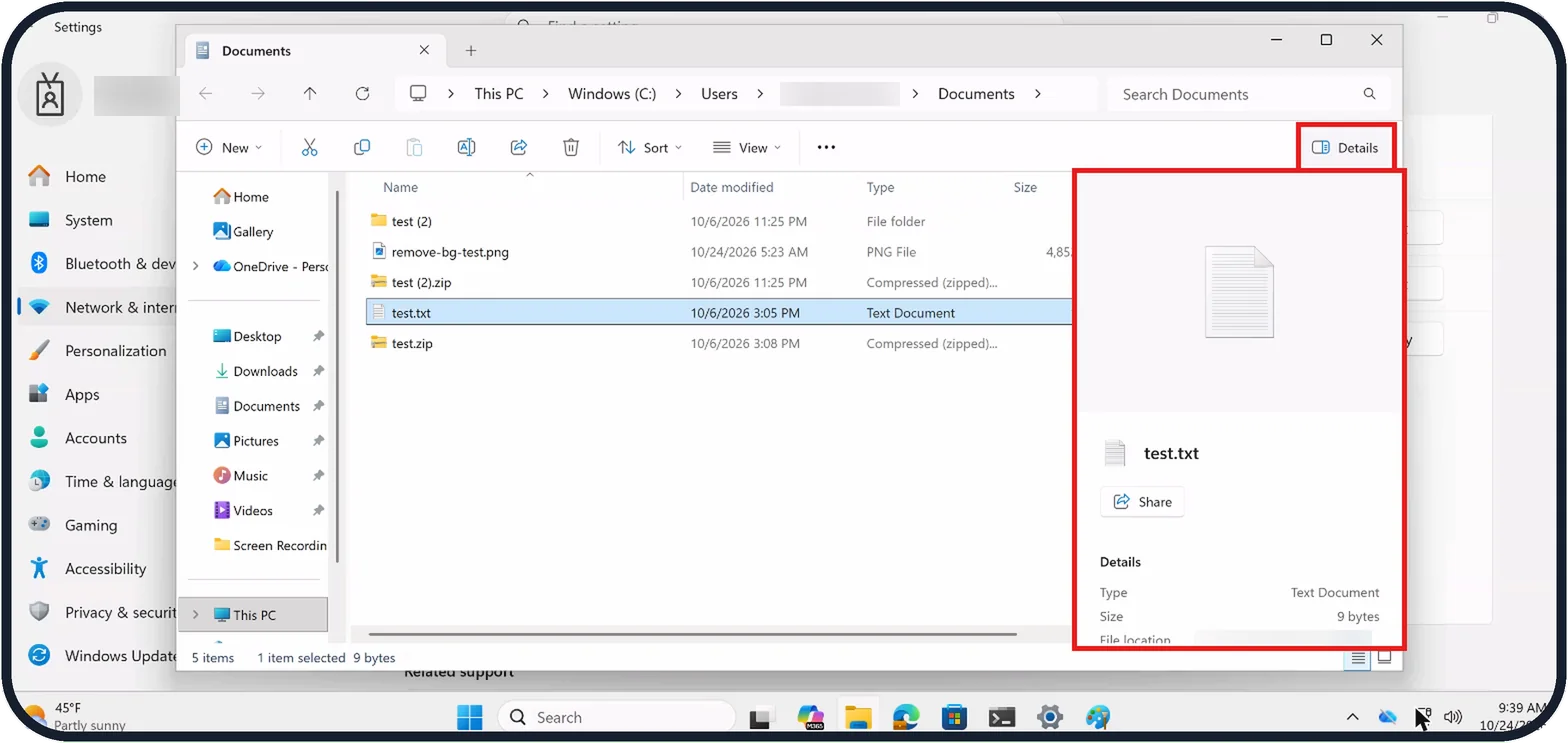This screenshot has height=743, width=1568.
Task: Click the Back navigation arrow
Action: [206, 94]
